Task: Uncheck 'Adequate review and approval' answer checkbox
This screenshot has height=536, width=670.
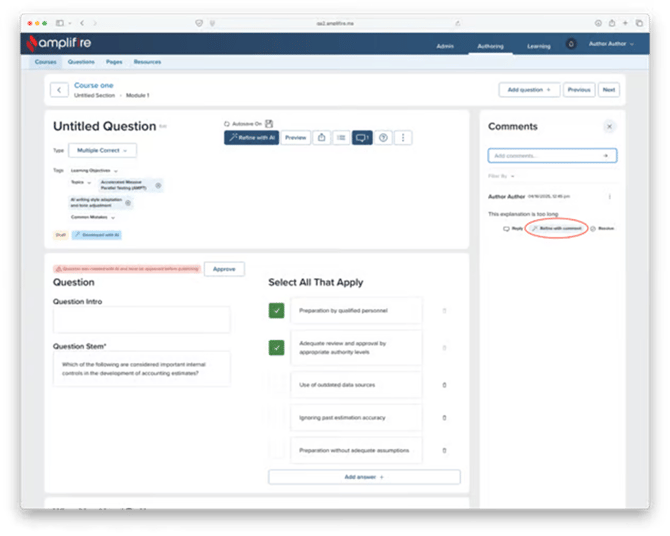Action: pos(277,348)
